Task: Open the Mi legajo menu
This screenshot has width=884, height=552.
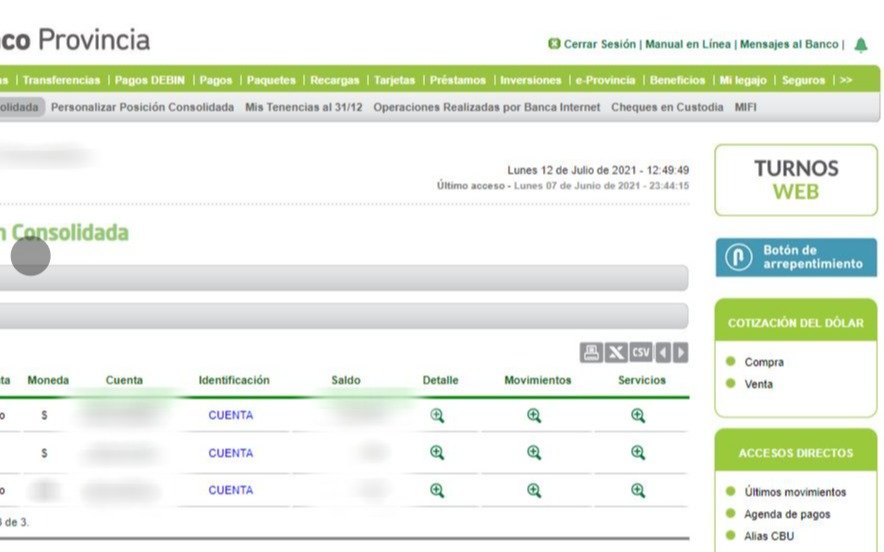Action: point(742,80)
